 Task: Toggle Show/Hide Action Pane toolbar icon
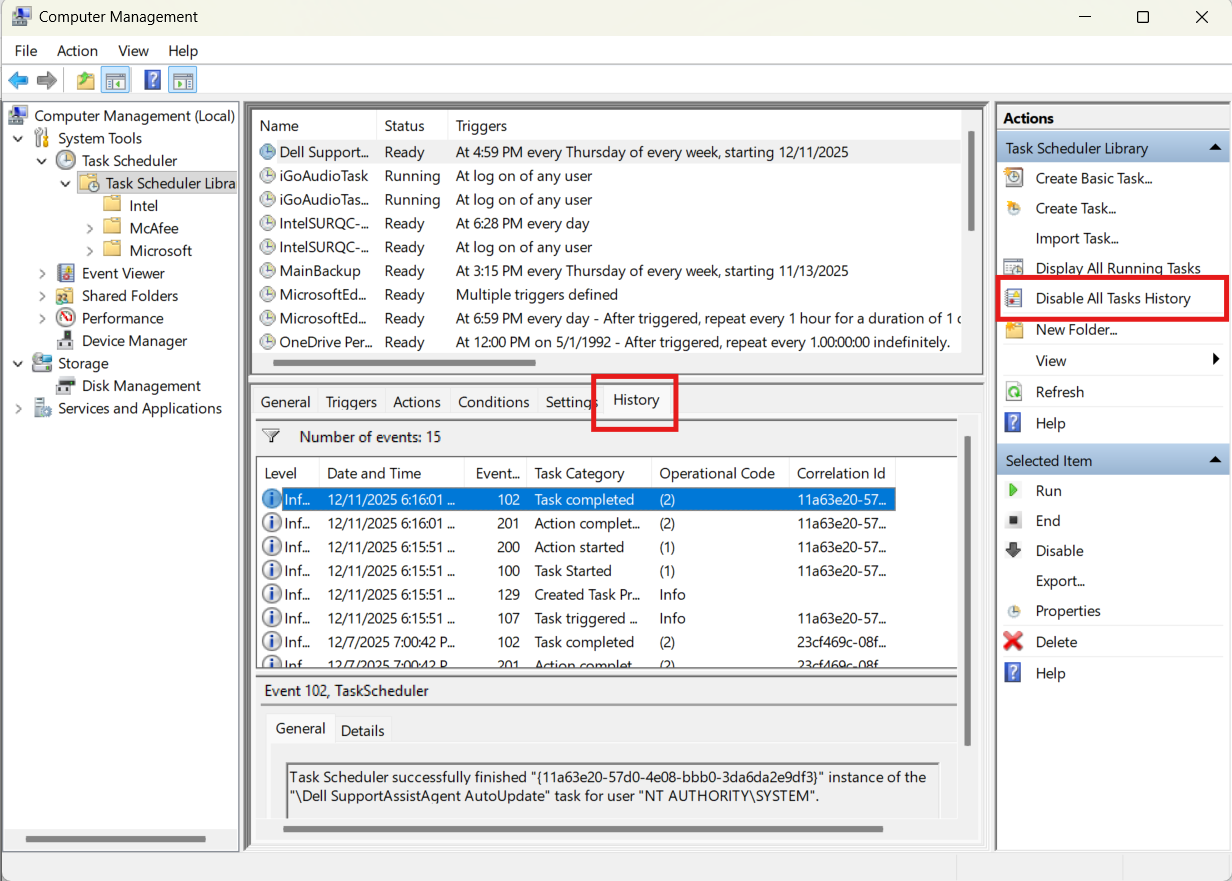182,80
